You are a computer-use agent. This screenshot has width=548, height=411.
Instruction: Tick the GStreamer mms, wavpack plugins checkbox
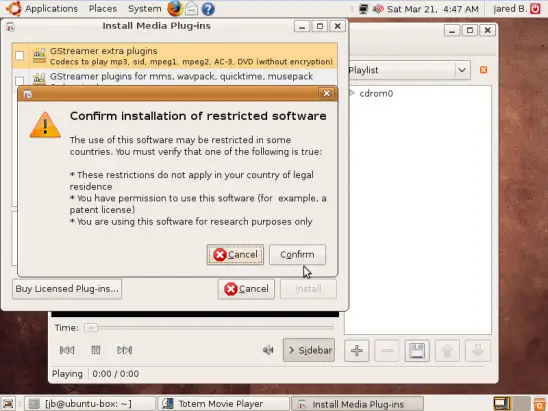[20, 81]
